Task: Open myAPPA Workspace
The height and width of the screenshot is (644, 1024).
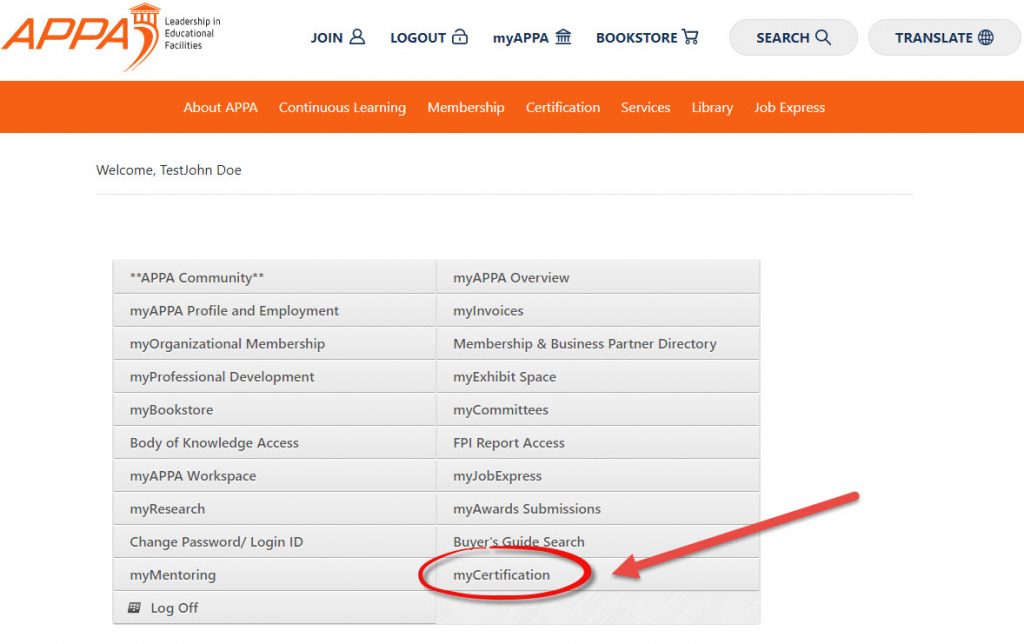Action: (274, 475)
